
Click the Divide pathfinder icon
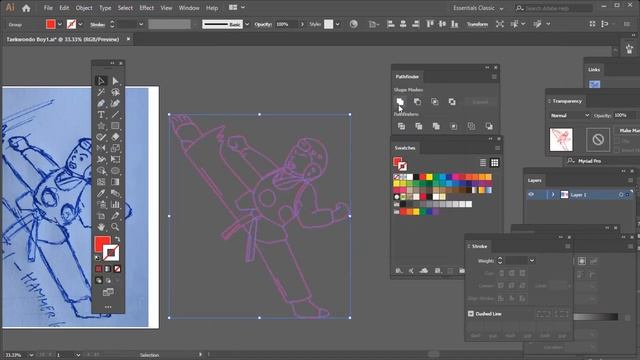[x=401, y=126]
